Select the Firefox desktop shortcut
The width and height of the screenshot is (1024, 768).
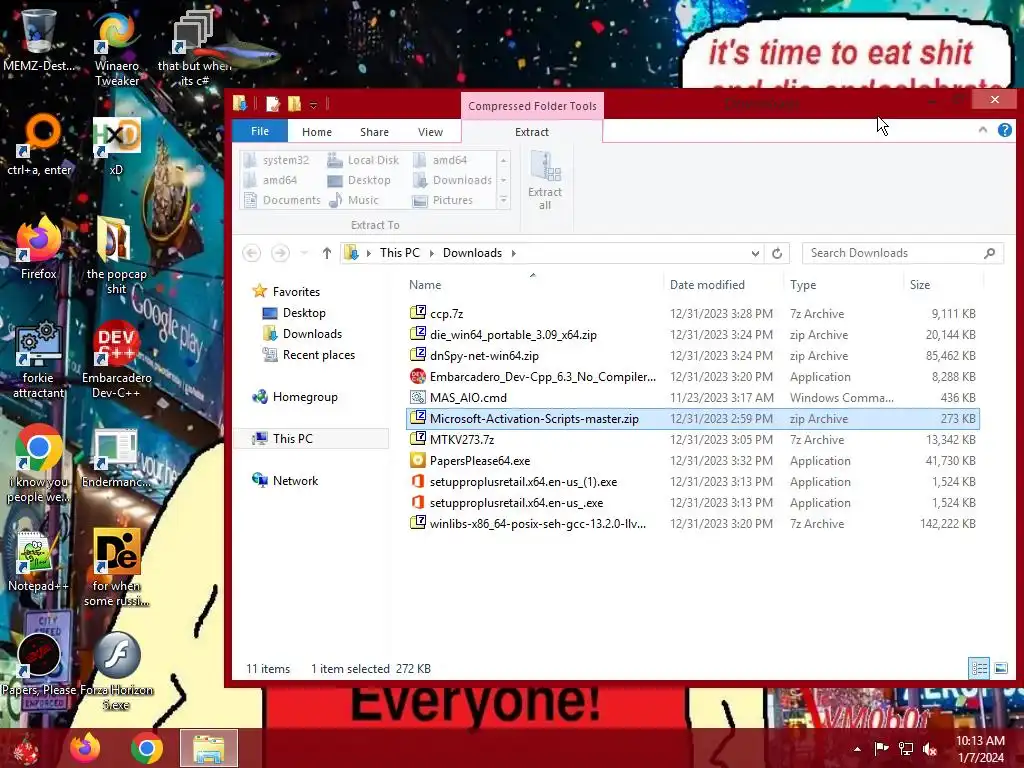(x=39, y=248)
